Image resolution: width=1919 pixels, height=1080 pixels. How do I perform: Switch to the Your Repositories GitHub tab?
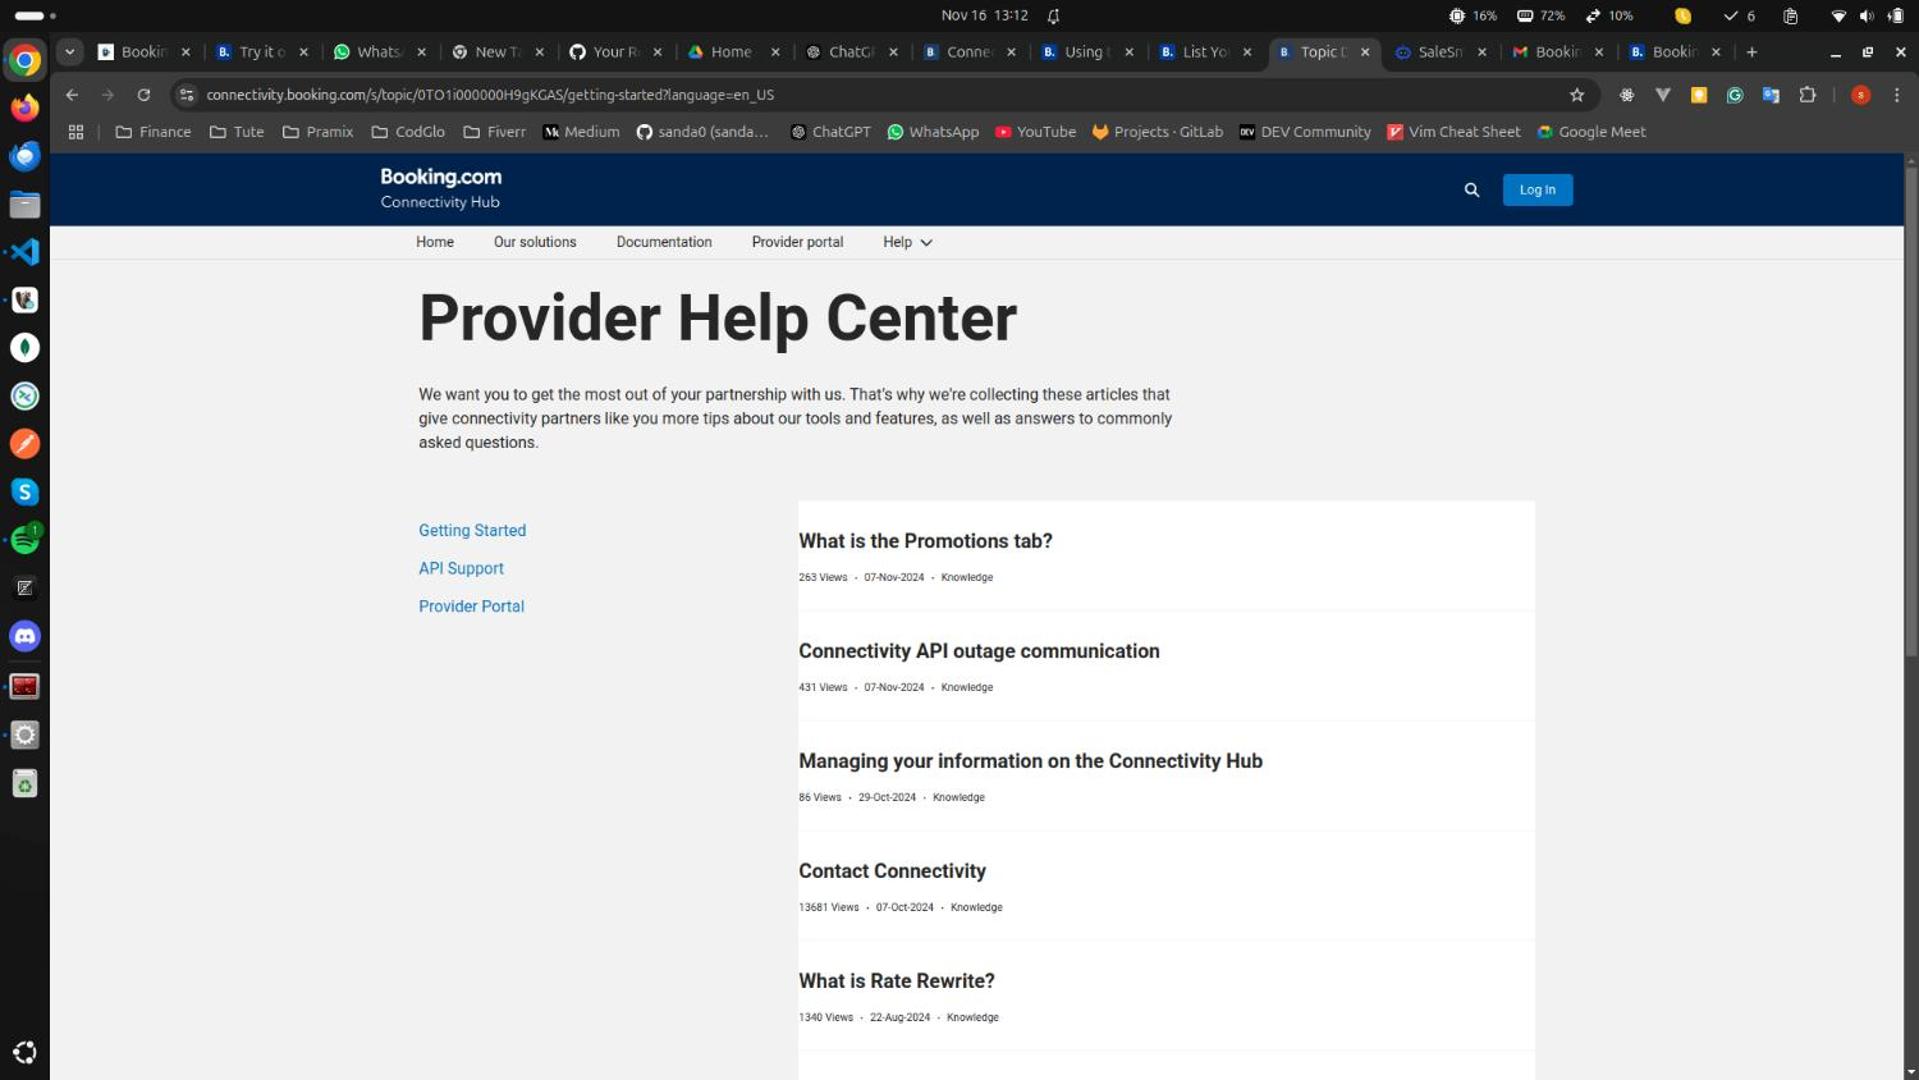coord(615,52)
